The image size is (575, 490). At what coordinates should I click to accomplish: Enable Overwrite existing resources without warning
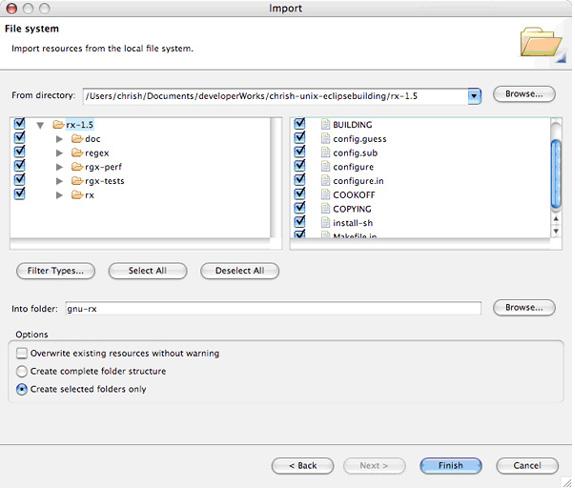click(x=22, y=354)
